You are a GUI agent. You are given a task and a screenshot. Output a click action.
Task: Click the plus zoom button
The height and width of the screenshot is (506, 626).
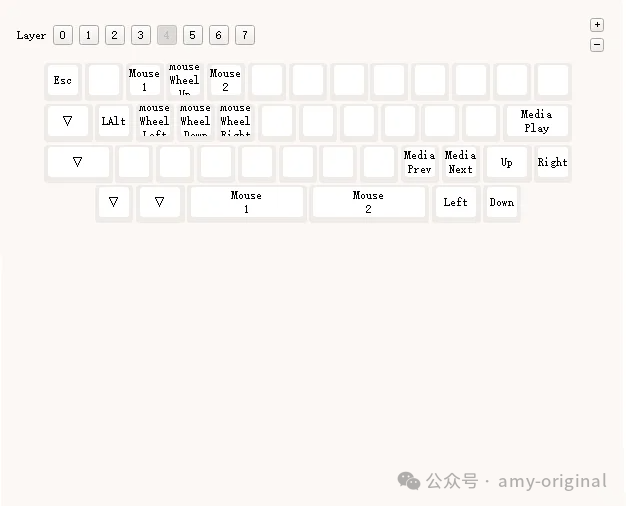597,25
